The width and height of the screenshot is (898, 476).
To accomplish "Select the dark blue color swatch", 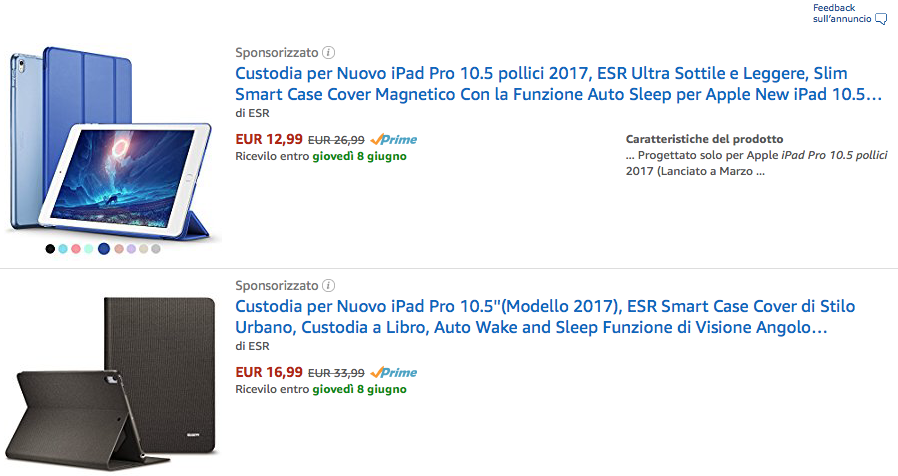I will pos(104,249).
